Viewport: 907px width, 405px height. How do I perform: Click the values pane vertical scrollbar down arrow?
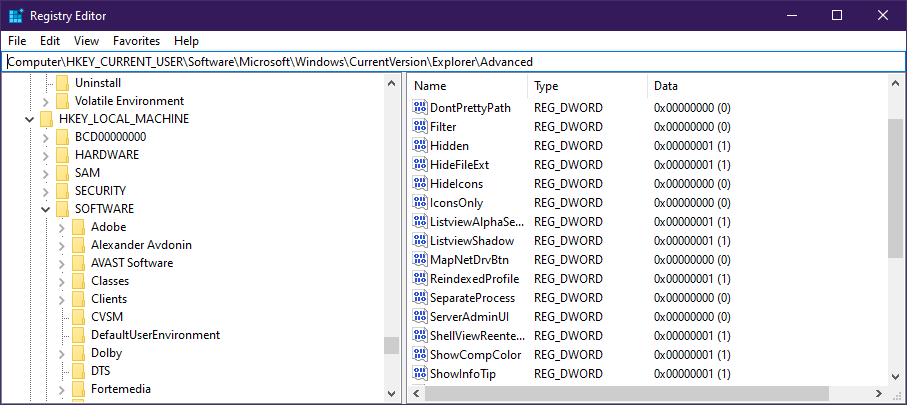coord(896,376)
